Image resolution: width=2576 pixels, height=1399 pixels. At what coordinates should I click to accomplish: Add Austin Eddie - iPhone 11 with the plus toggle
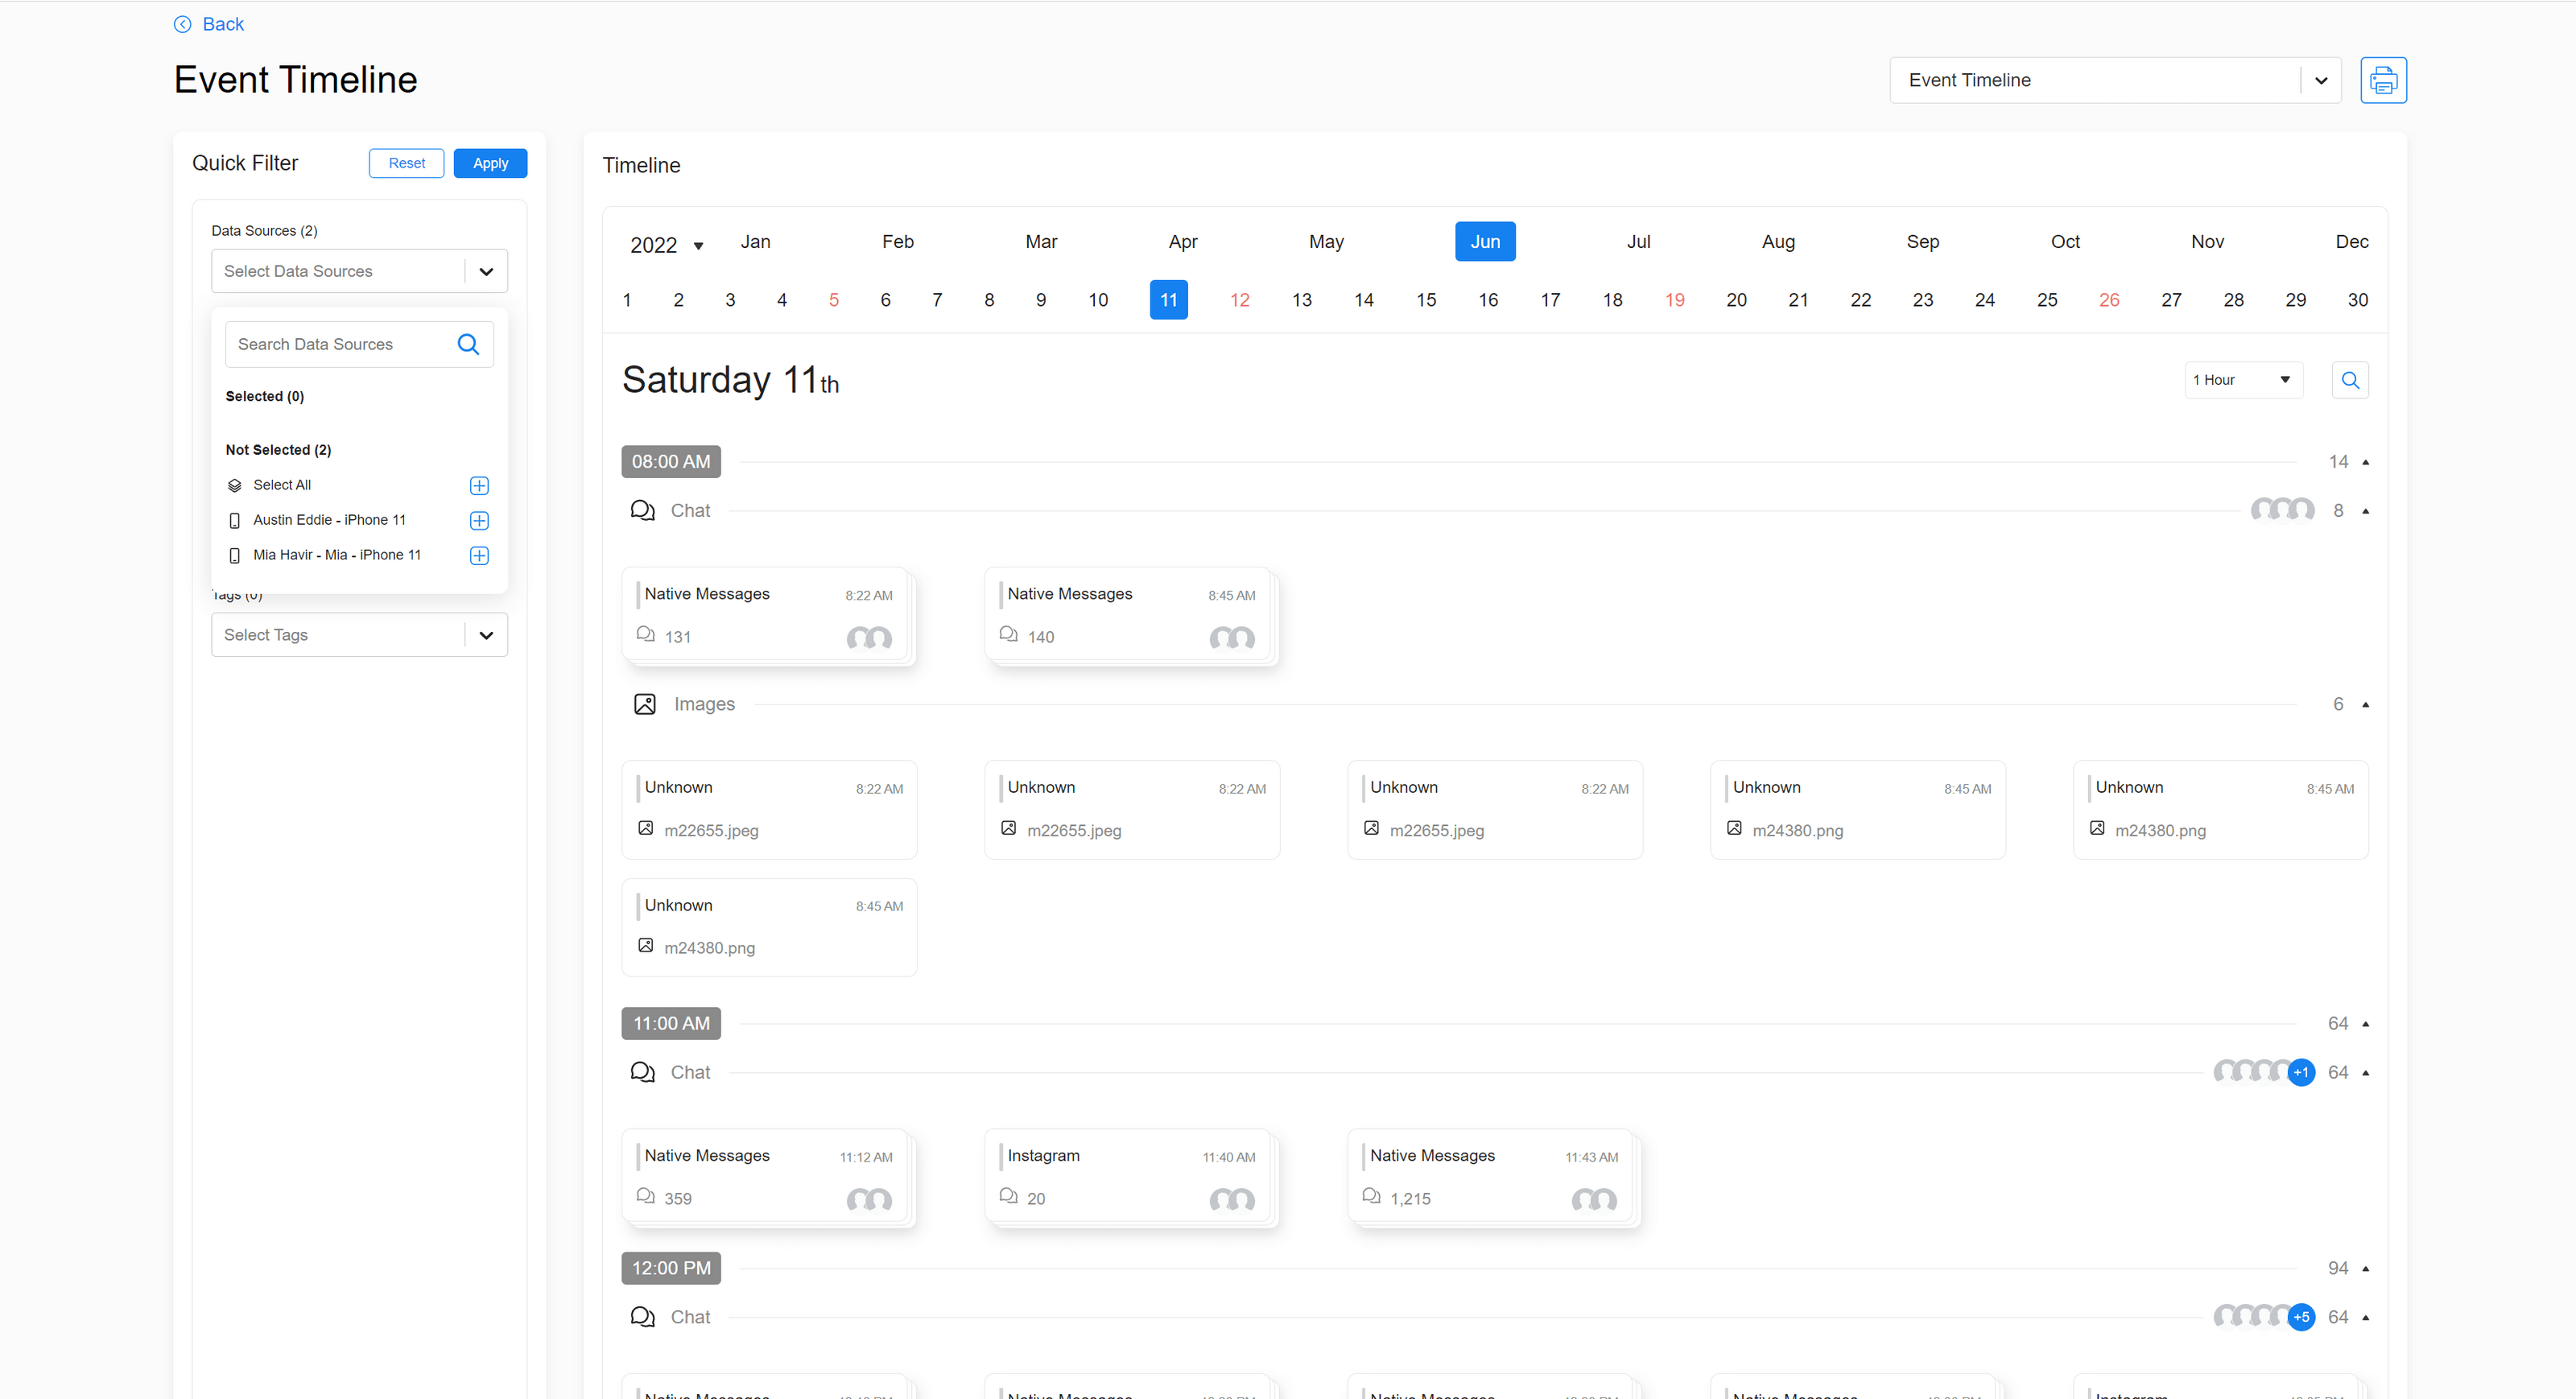(x=479, y=520)
